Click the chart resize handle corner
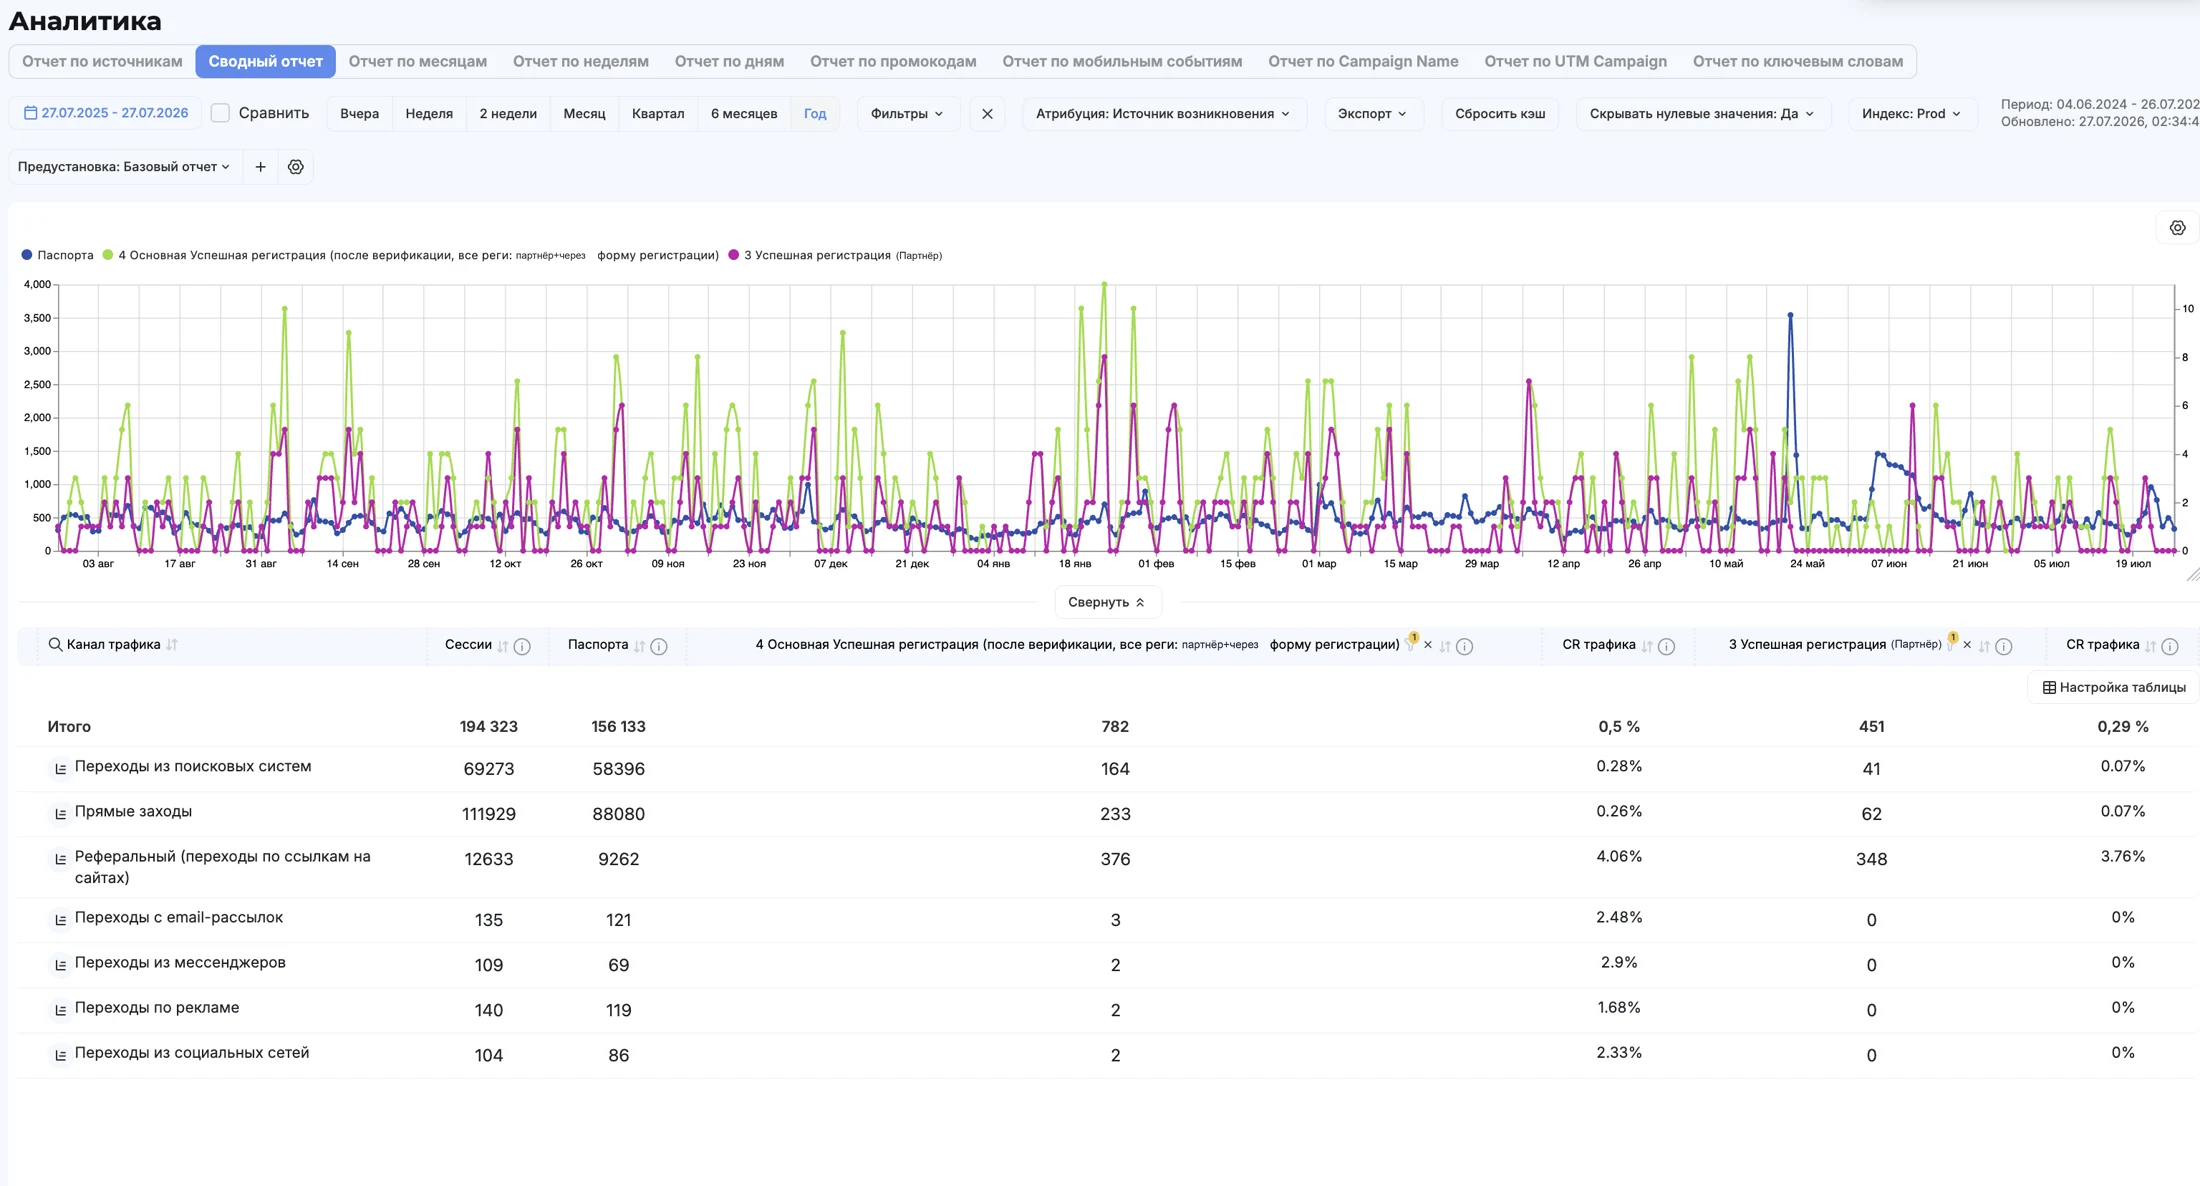 point(2192,575)
